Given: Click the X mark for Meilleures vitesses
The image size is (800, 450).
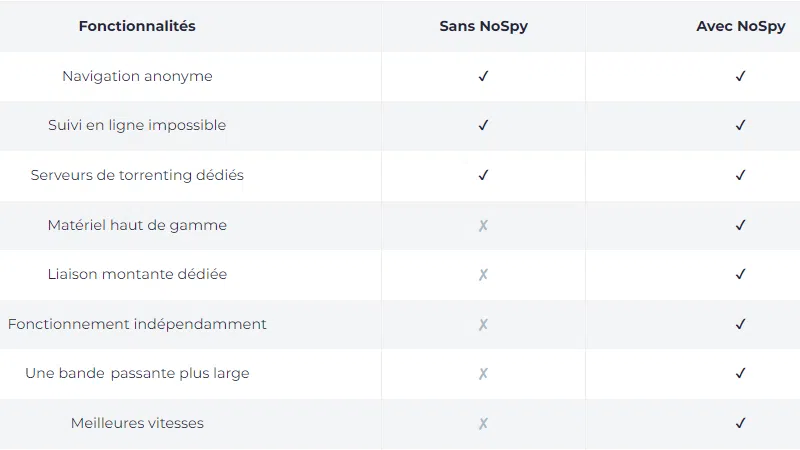Looking at the screenshot, I should tap(483, 423).
